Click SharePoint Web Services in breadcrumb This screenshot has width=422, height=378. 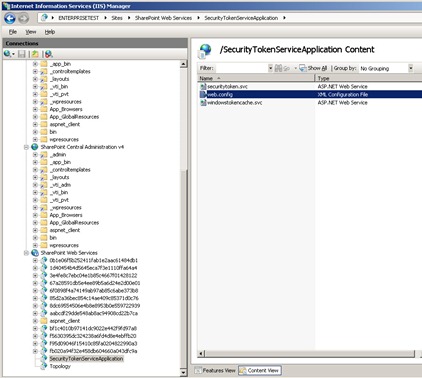pos(163,18)
